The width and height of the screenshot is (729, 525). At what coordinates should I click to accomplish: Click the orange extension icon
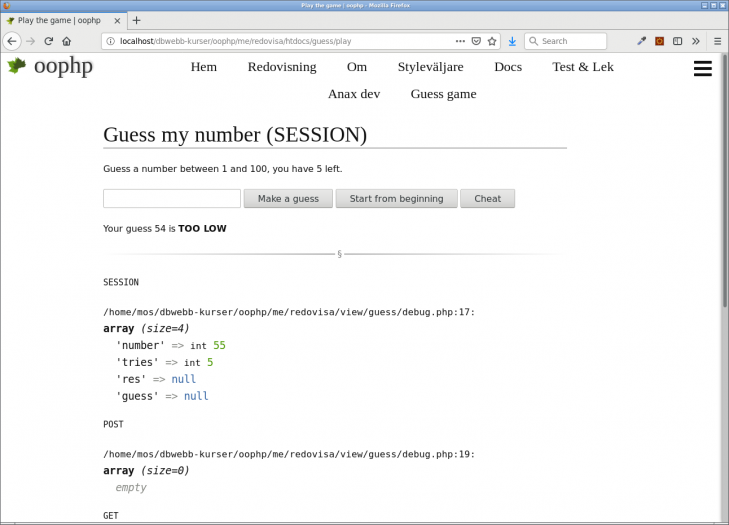659,41
